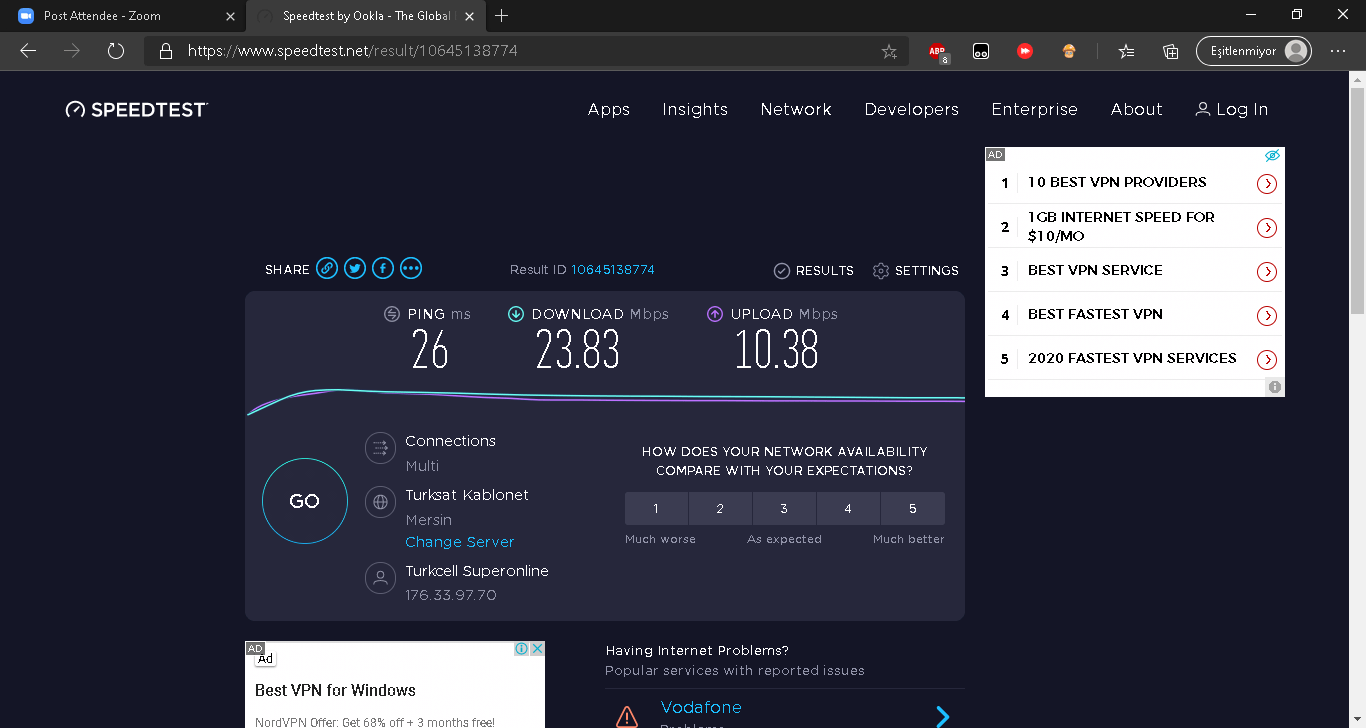Screen dimensions: 1366x728
Task: Click the info icon at the VPN ad's corner
Action: [1275, 387]
